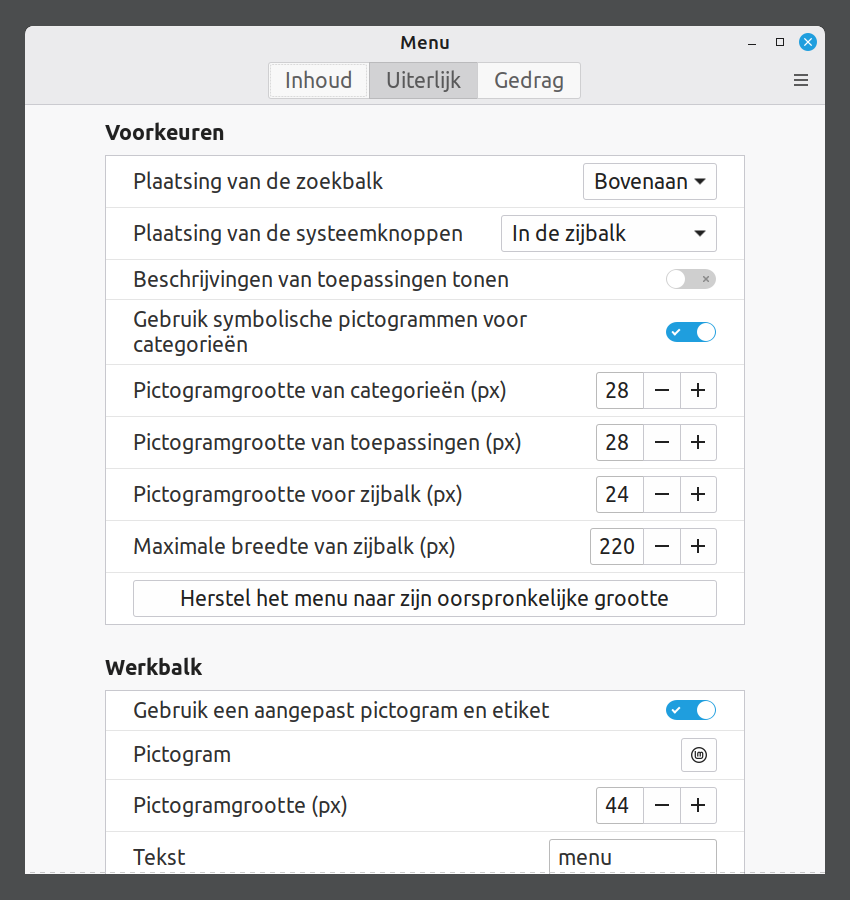Select the Uiterlijk tab
The height and width of the screenshot is (900, 850).
click(424, 81)
